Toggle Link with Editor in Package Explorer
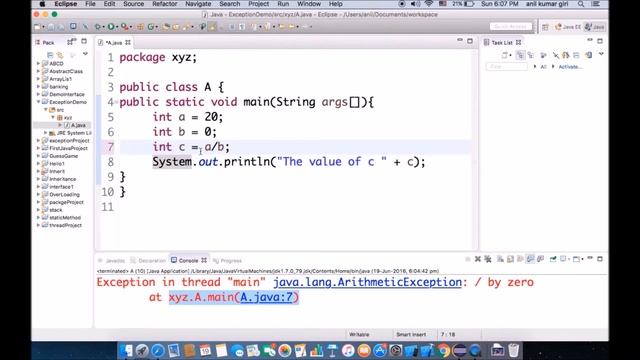 pyautogui.click(x=60, y=55)
